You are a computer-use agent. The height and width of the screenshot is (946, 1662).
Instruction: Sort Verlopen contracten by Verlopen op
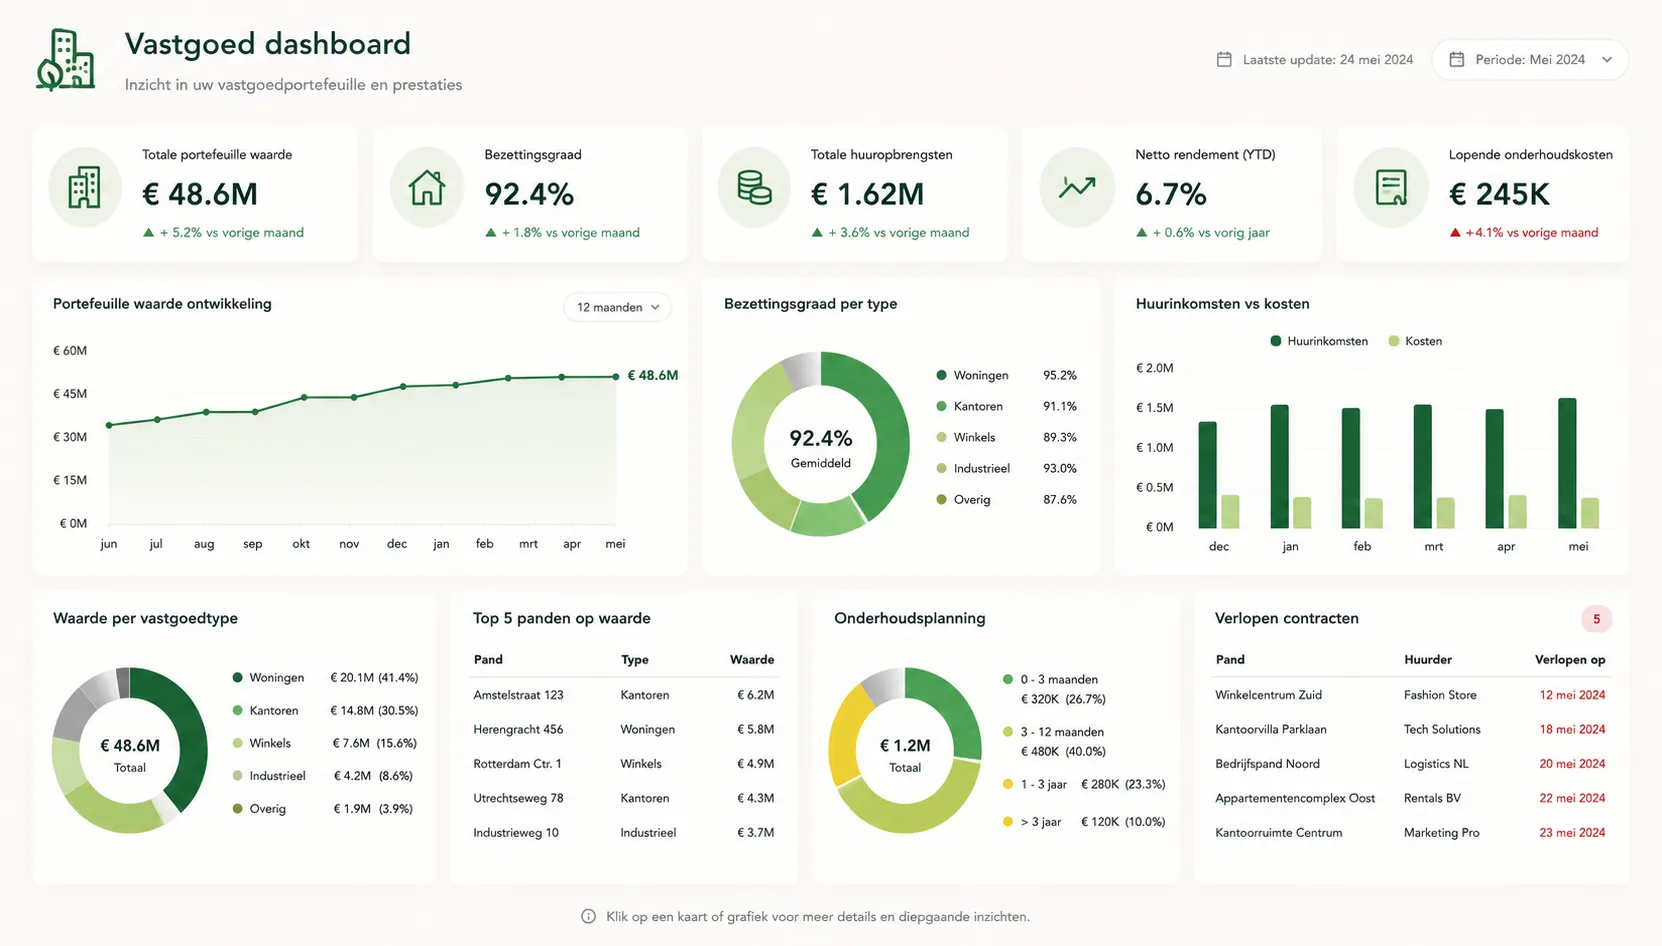pos(1570,660)
